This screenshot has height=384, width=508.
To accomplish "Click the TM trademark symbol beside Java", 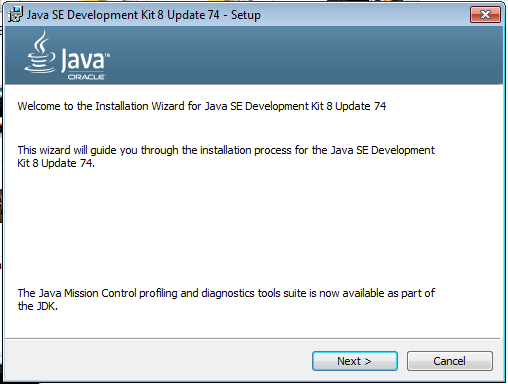I will tap(108, 55).
